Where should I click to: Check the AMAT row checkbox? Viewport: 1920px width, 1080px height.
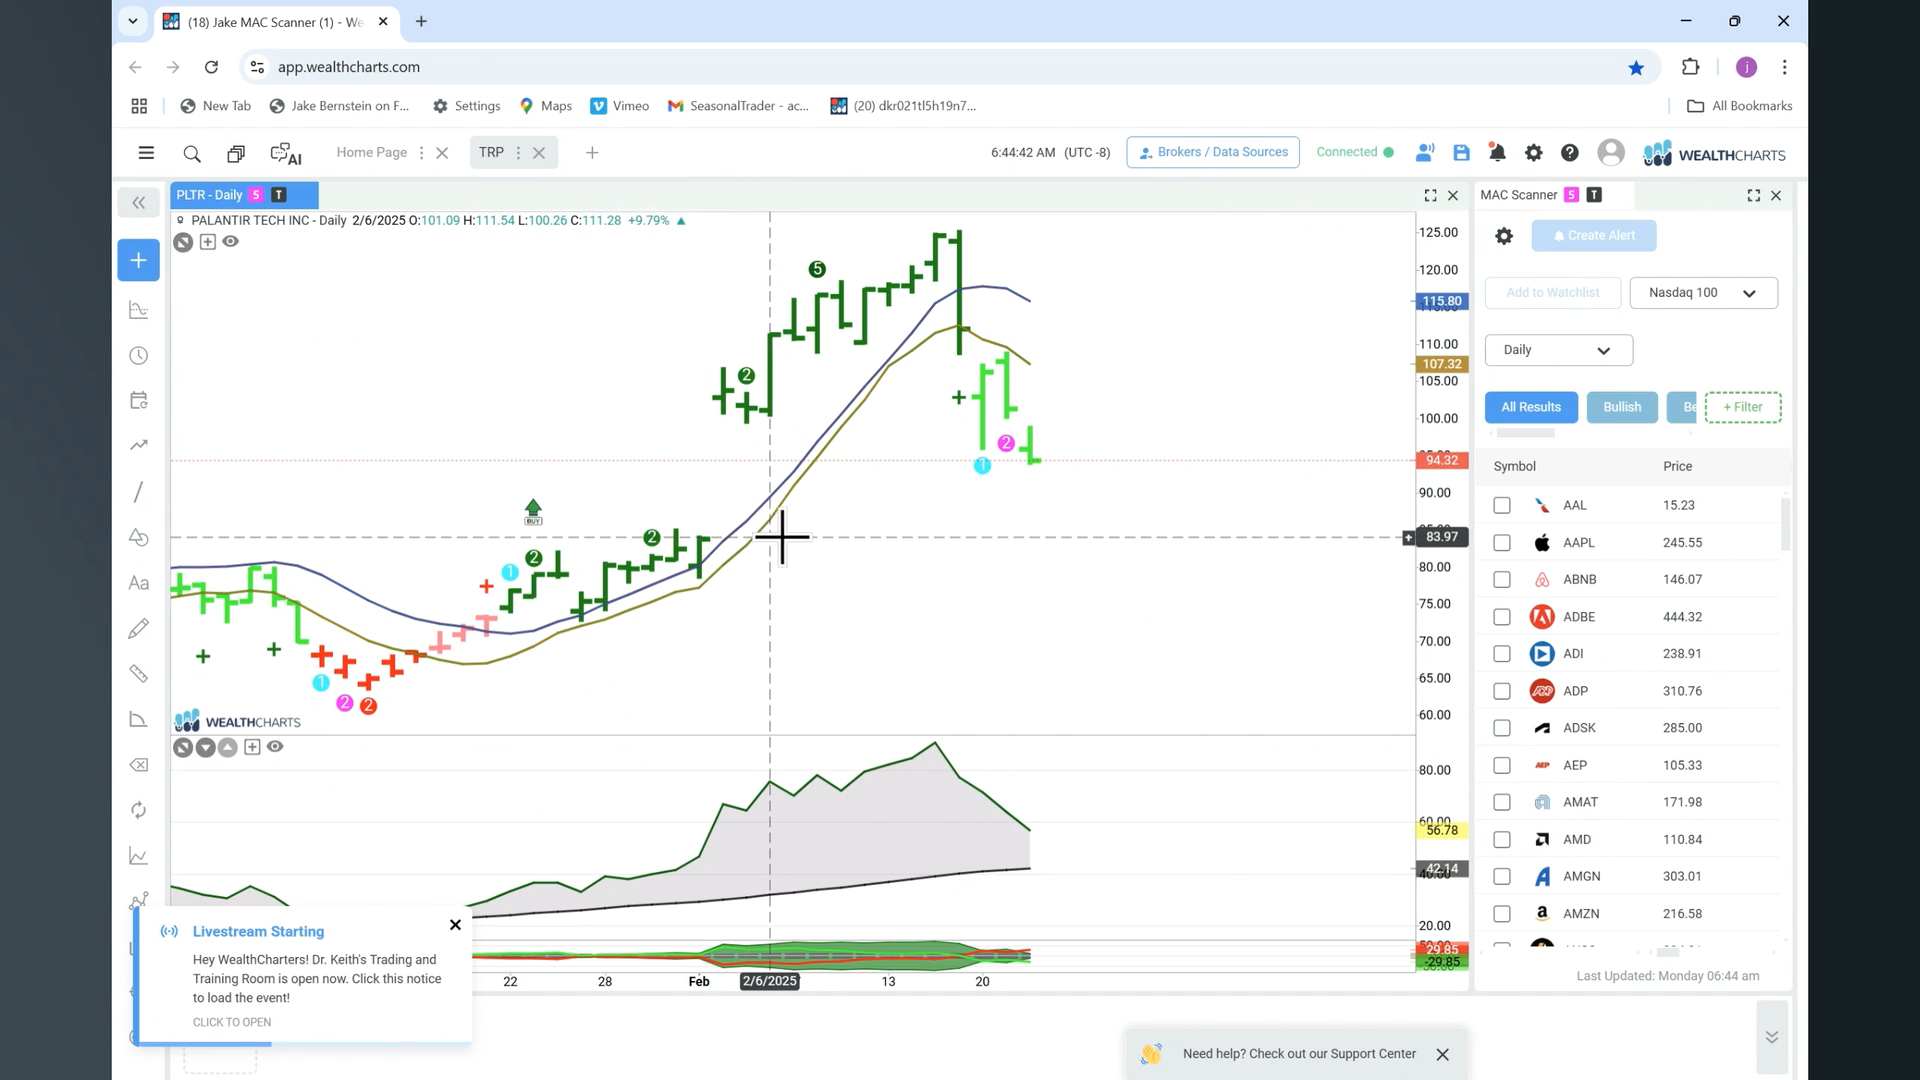tap(1502, 803)
